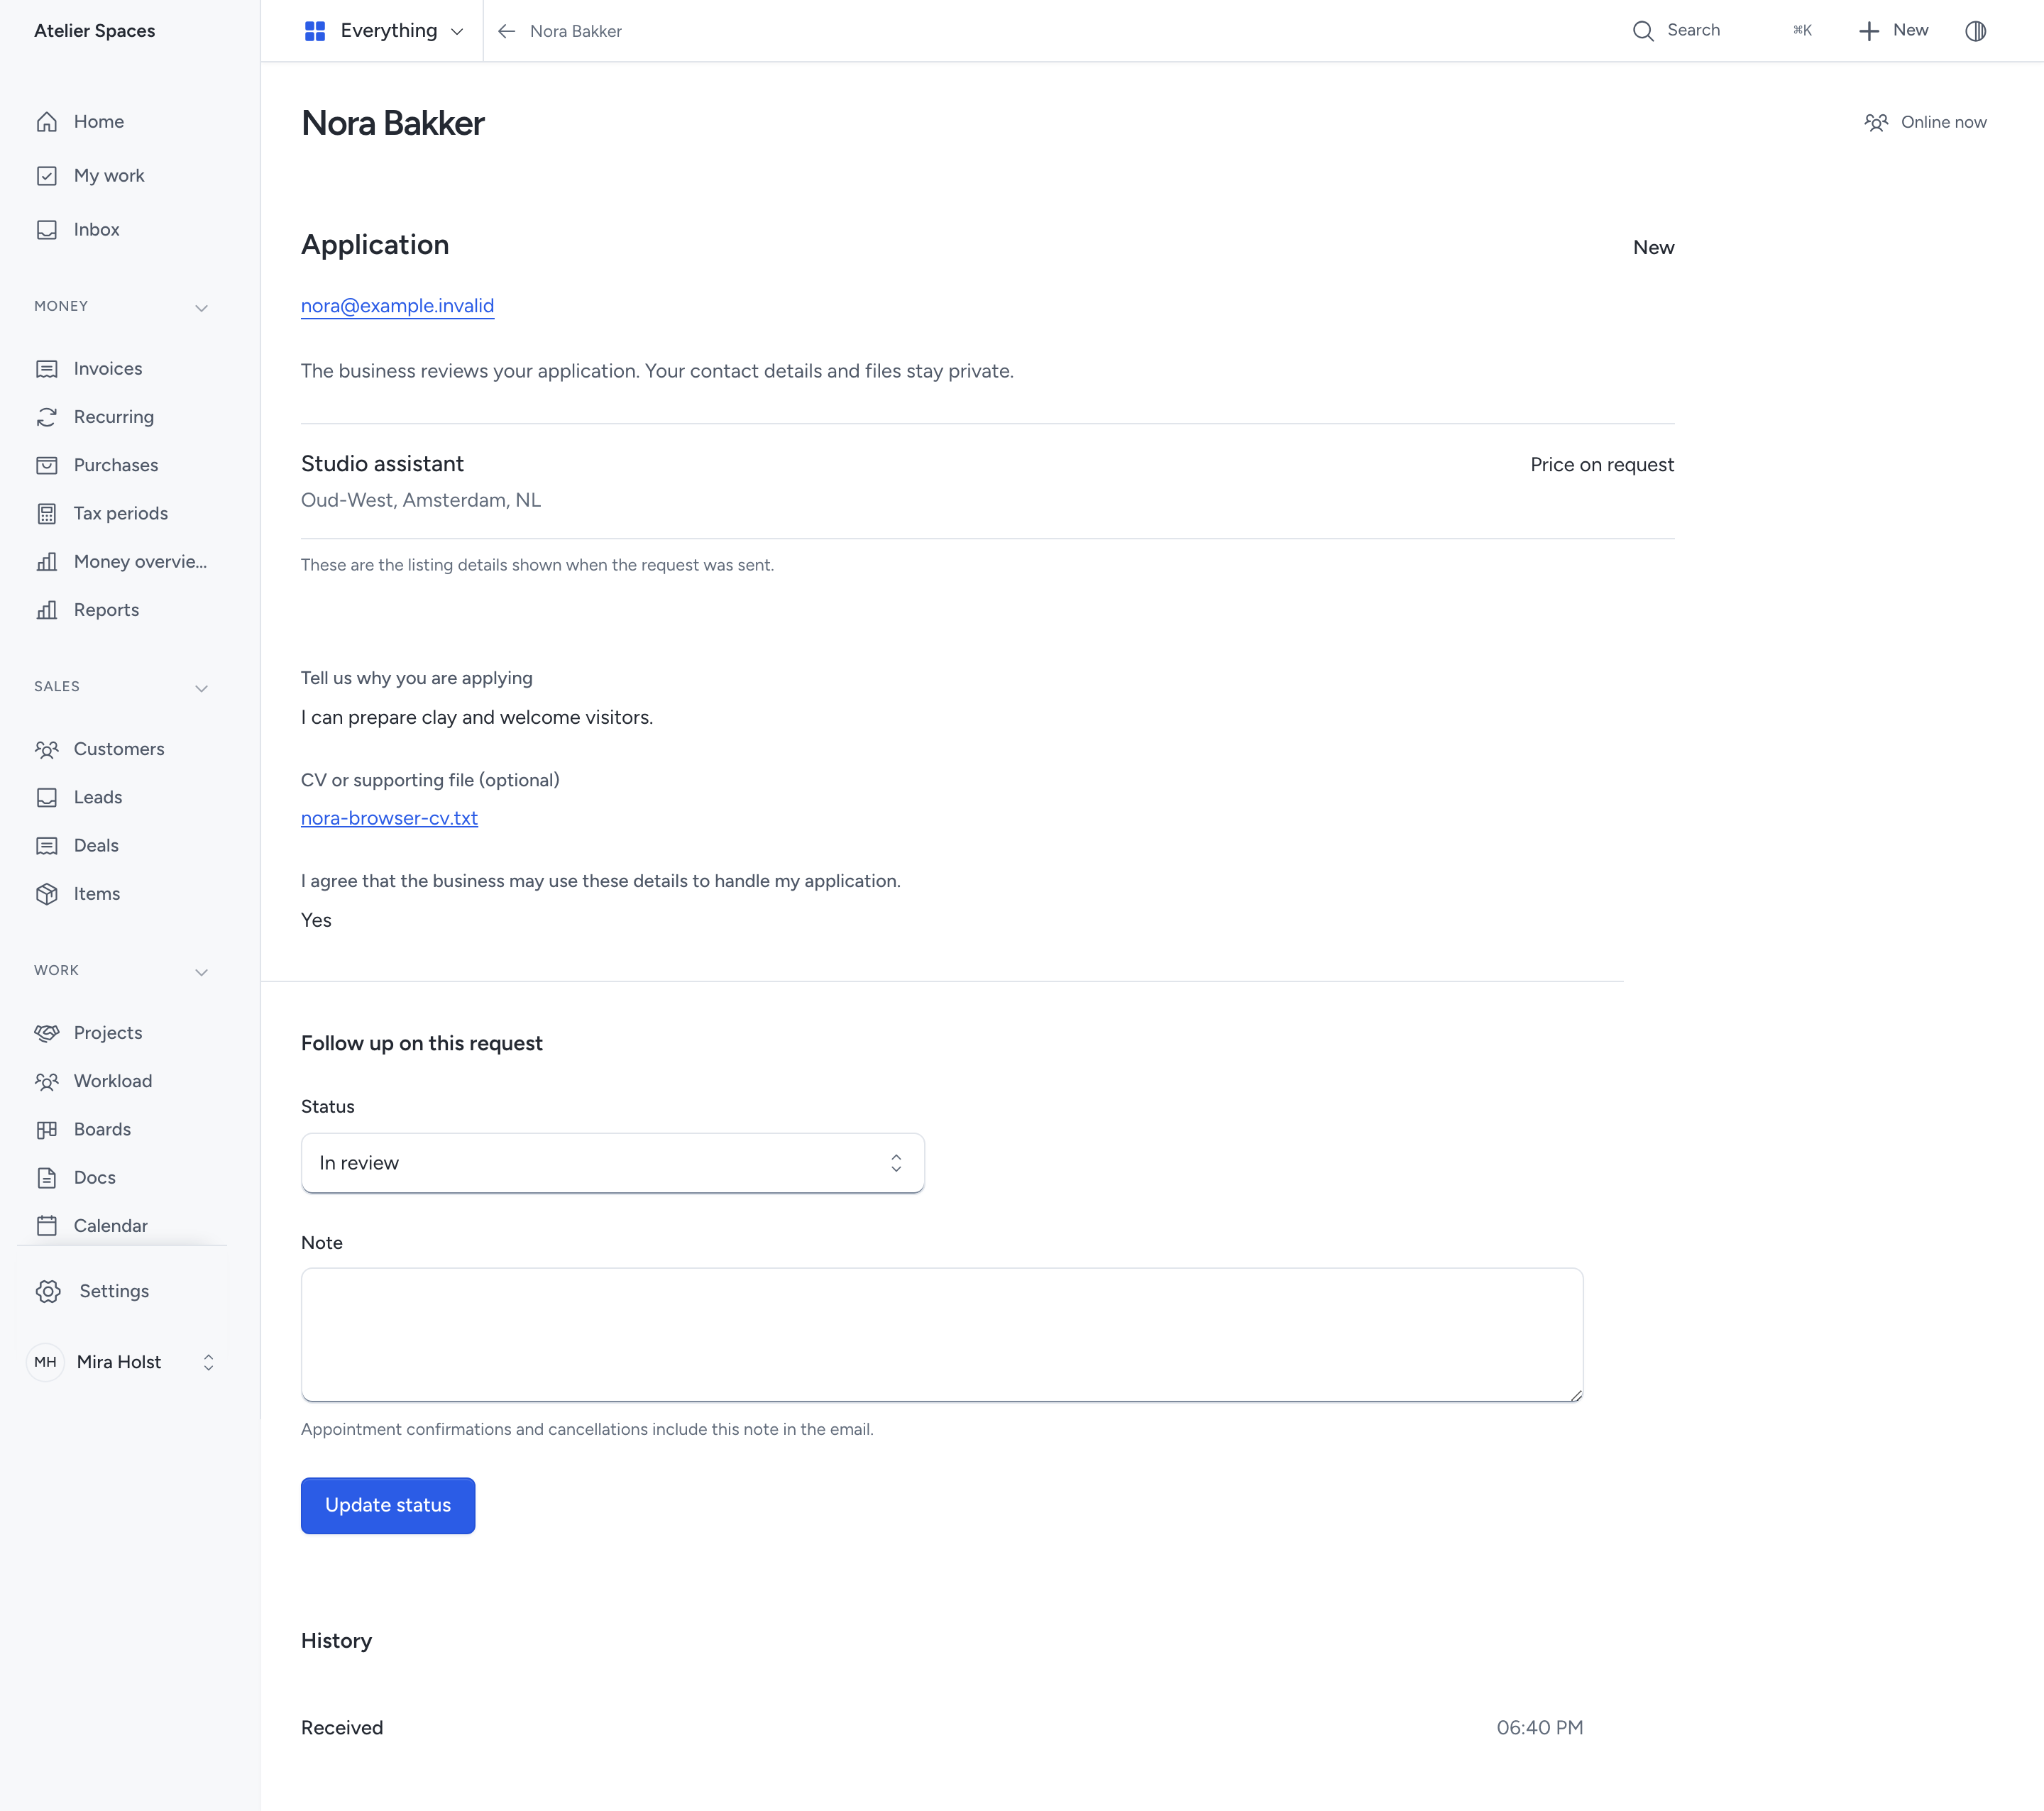Go to Leads in the sidebar
Viewport: 2044px width, 1811px height.
tap(98, 797)
